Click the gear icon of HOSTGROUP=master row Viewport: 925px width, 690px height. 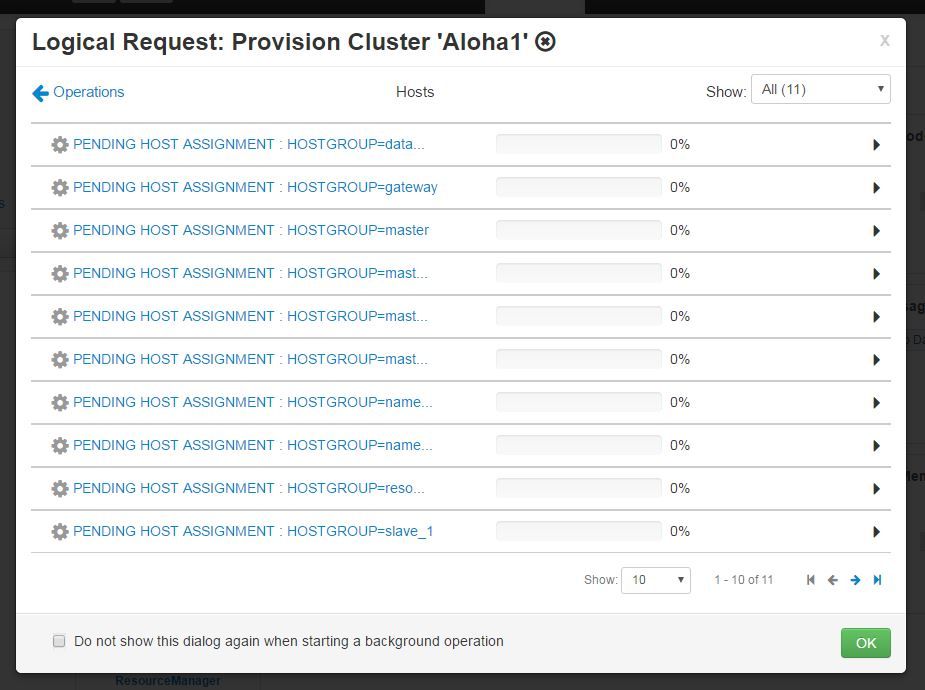[x=60, y=231]
